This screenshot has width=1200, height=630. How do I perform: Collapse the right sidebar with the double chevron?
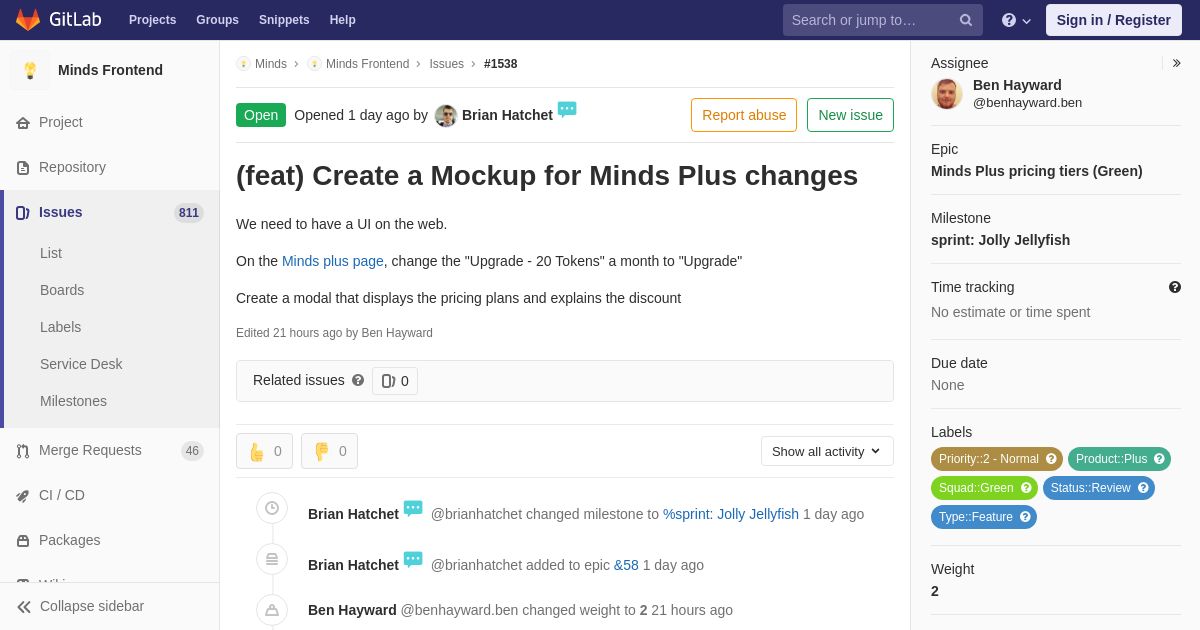click(x=1176, y=63)
